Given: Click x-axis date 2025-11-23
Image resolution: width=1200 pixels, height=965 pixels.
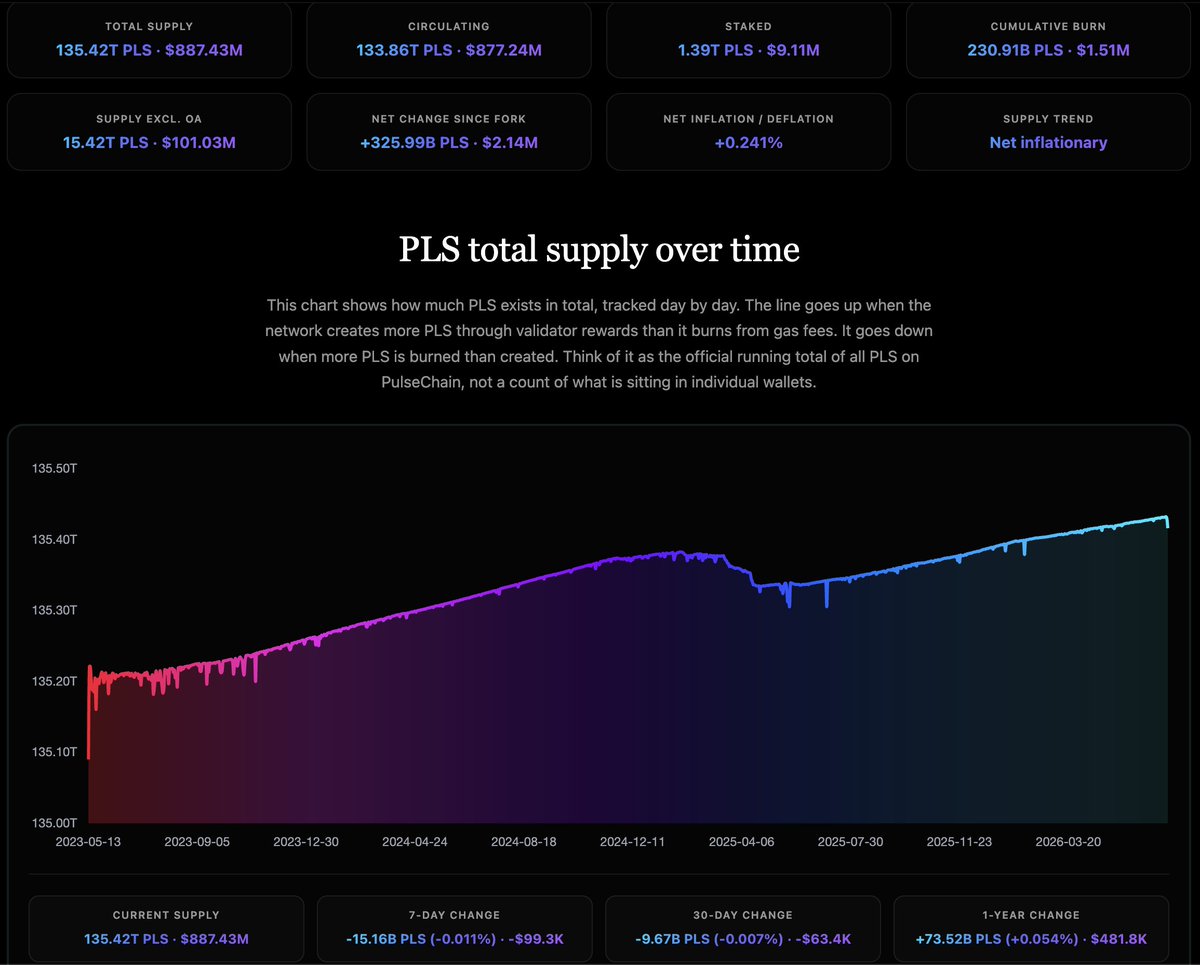Looking at the screenshot, I should (x=960, y=842).
